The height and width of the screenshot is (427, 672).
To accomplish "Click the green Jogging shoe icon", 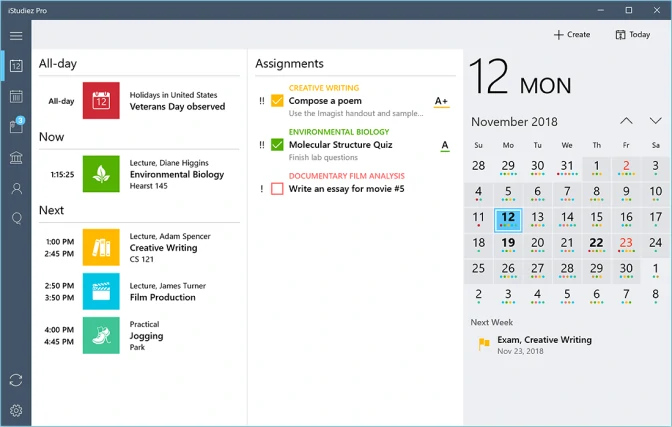I will [101, 335].
